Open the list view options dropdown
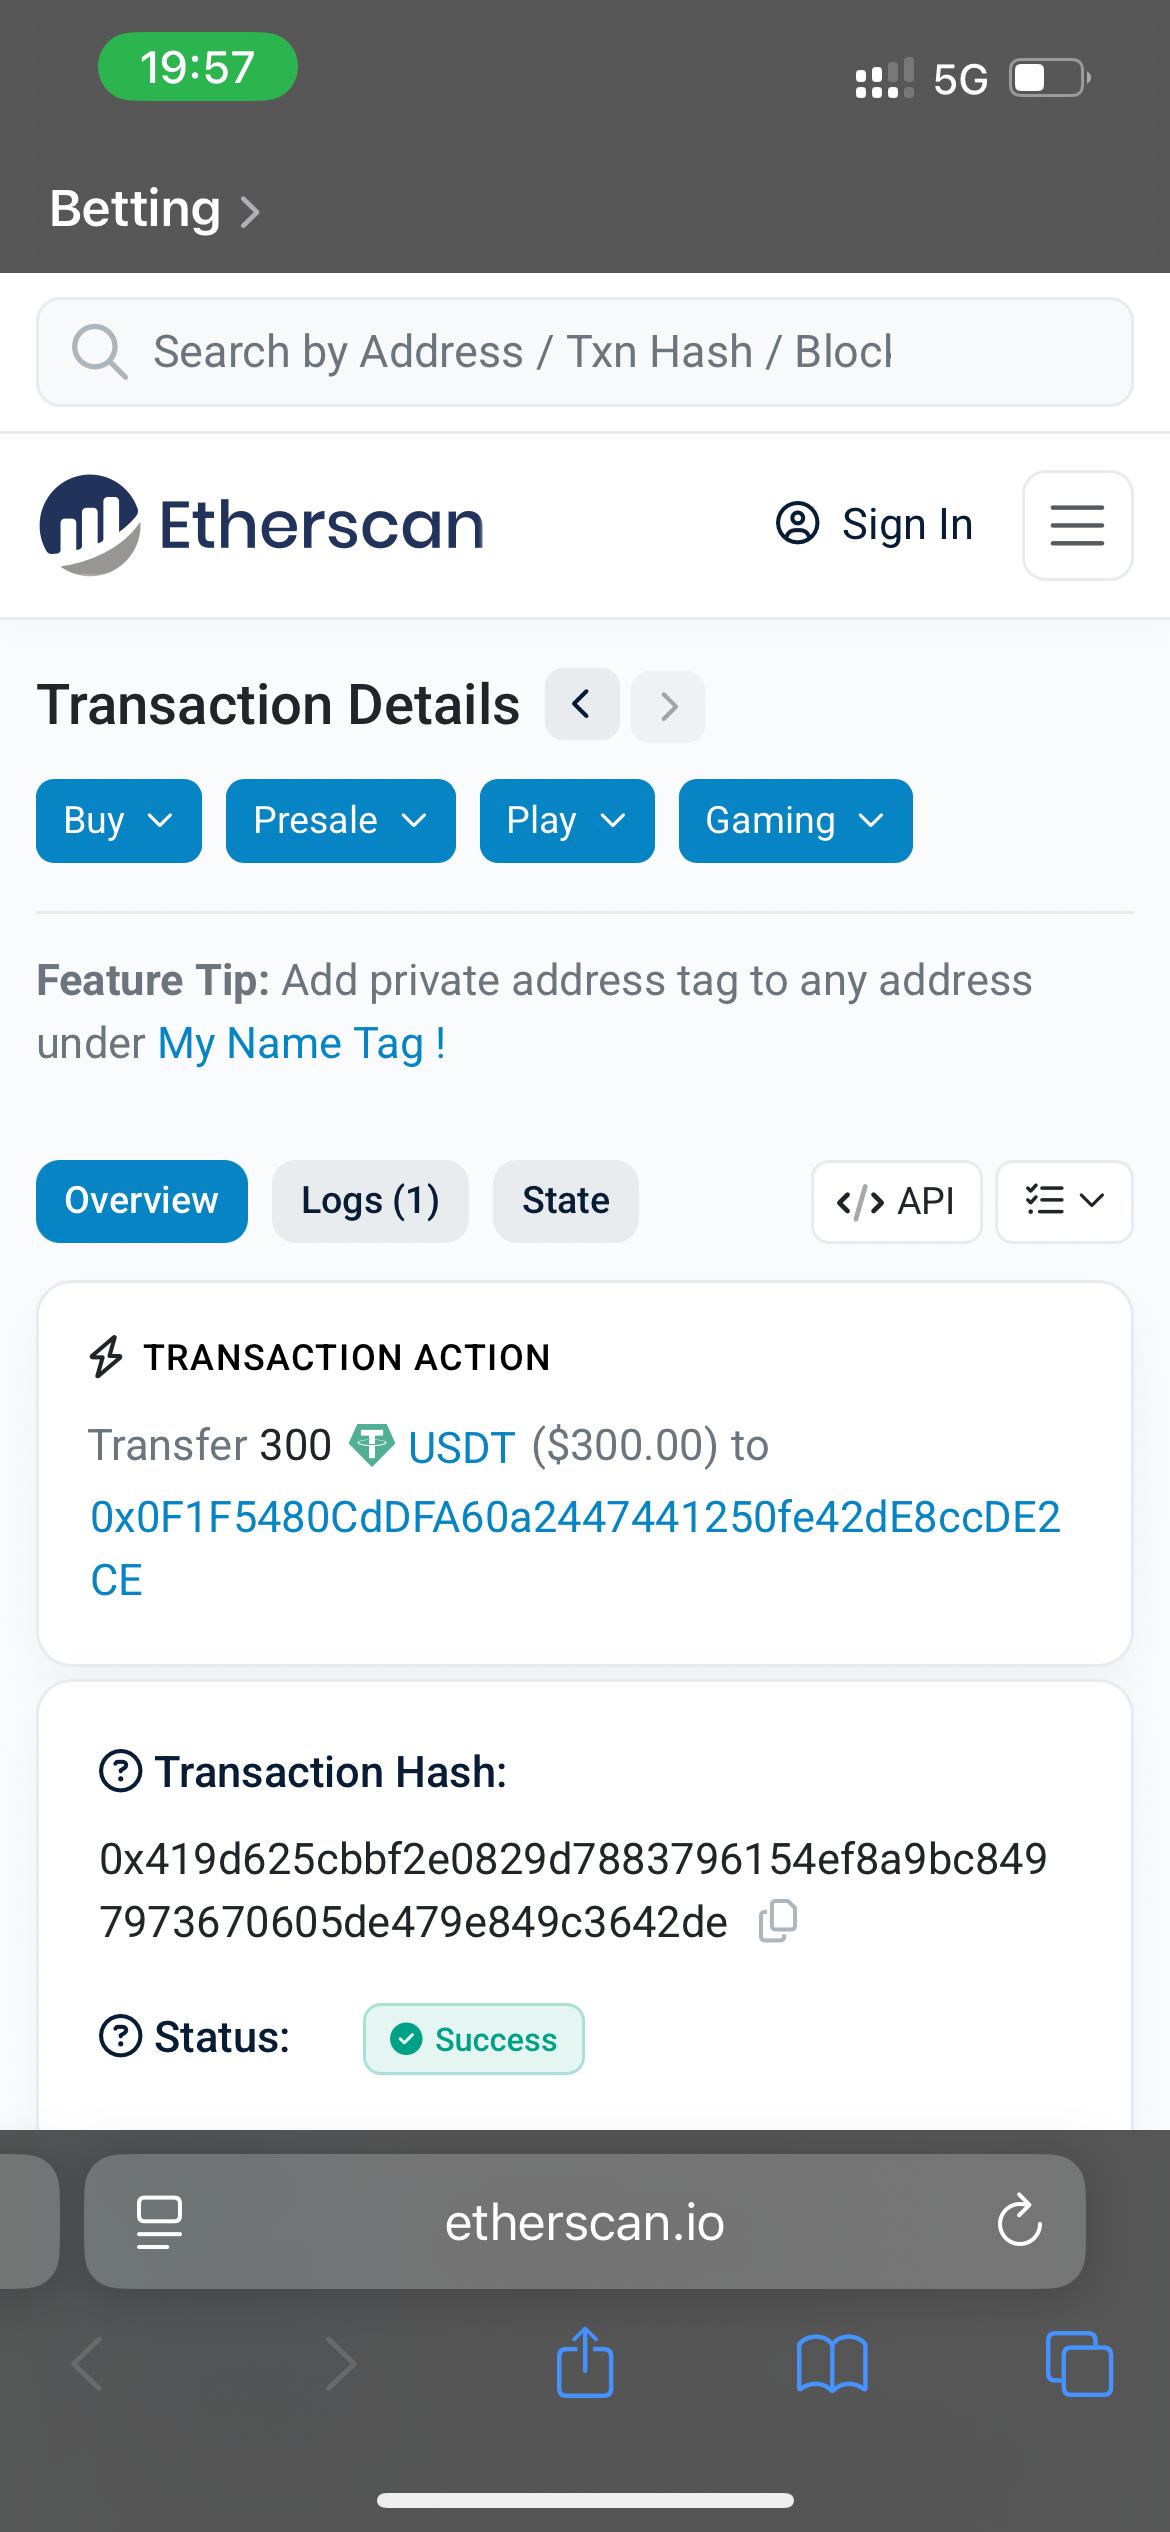This screenshot has width=1170, height=2532. [1064, 1201]
